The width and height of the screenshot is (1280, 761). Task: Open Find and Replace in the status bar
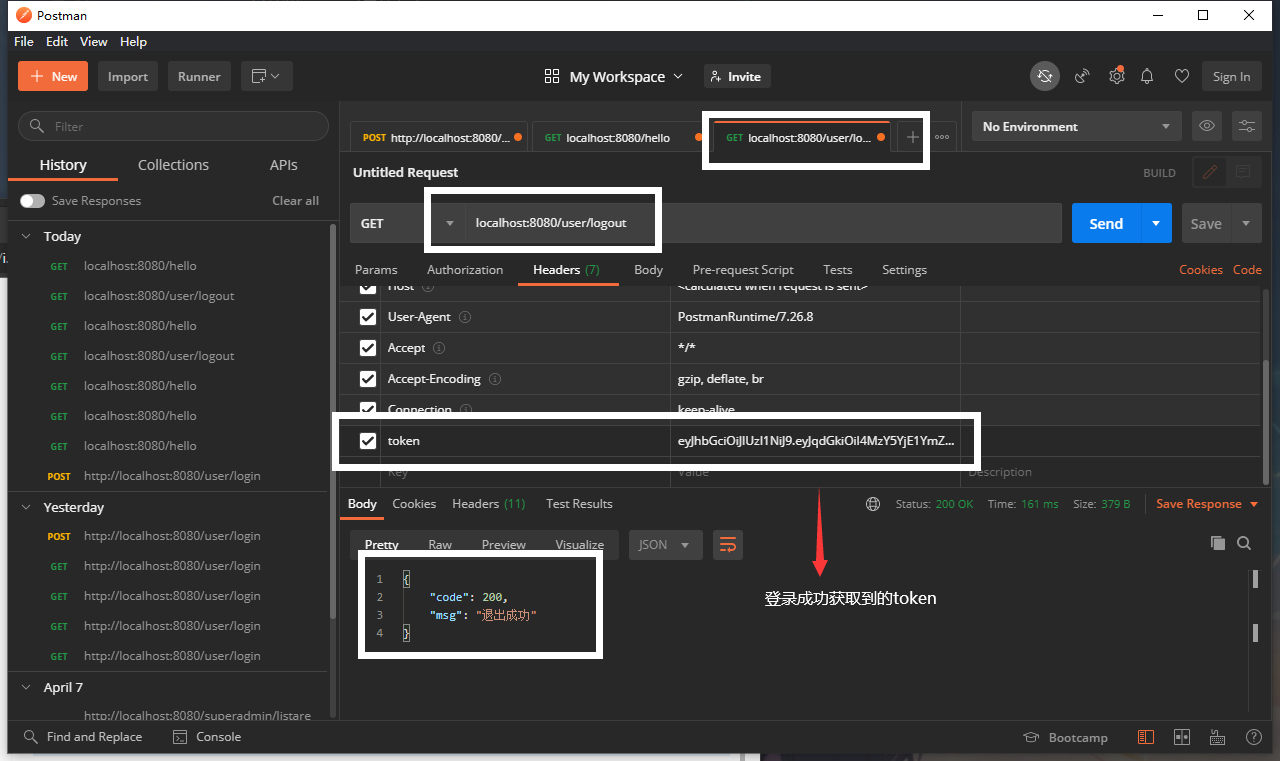point(83,737)
